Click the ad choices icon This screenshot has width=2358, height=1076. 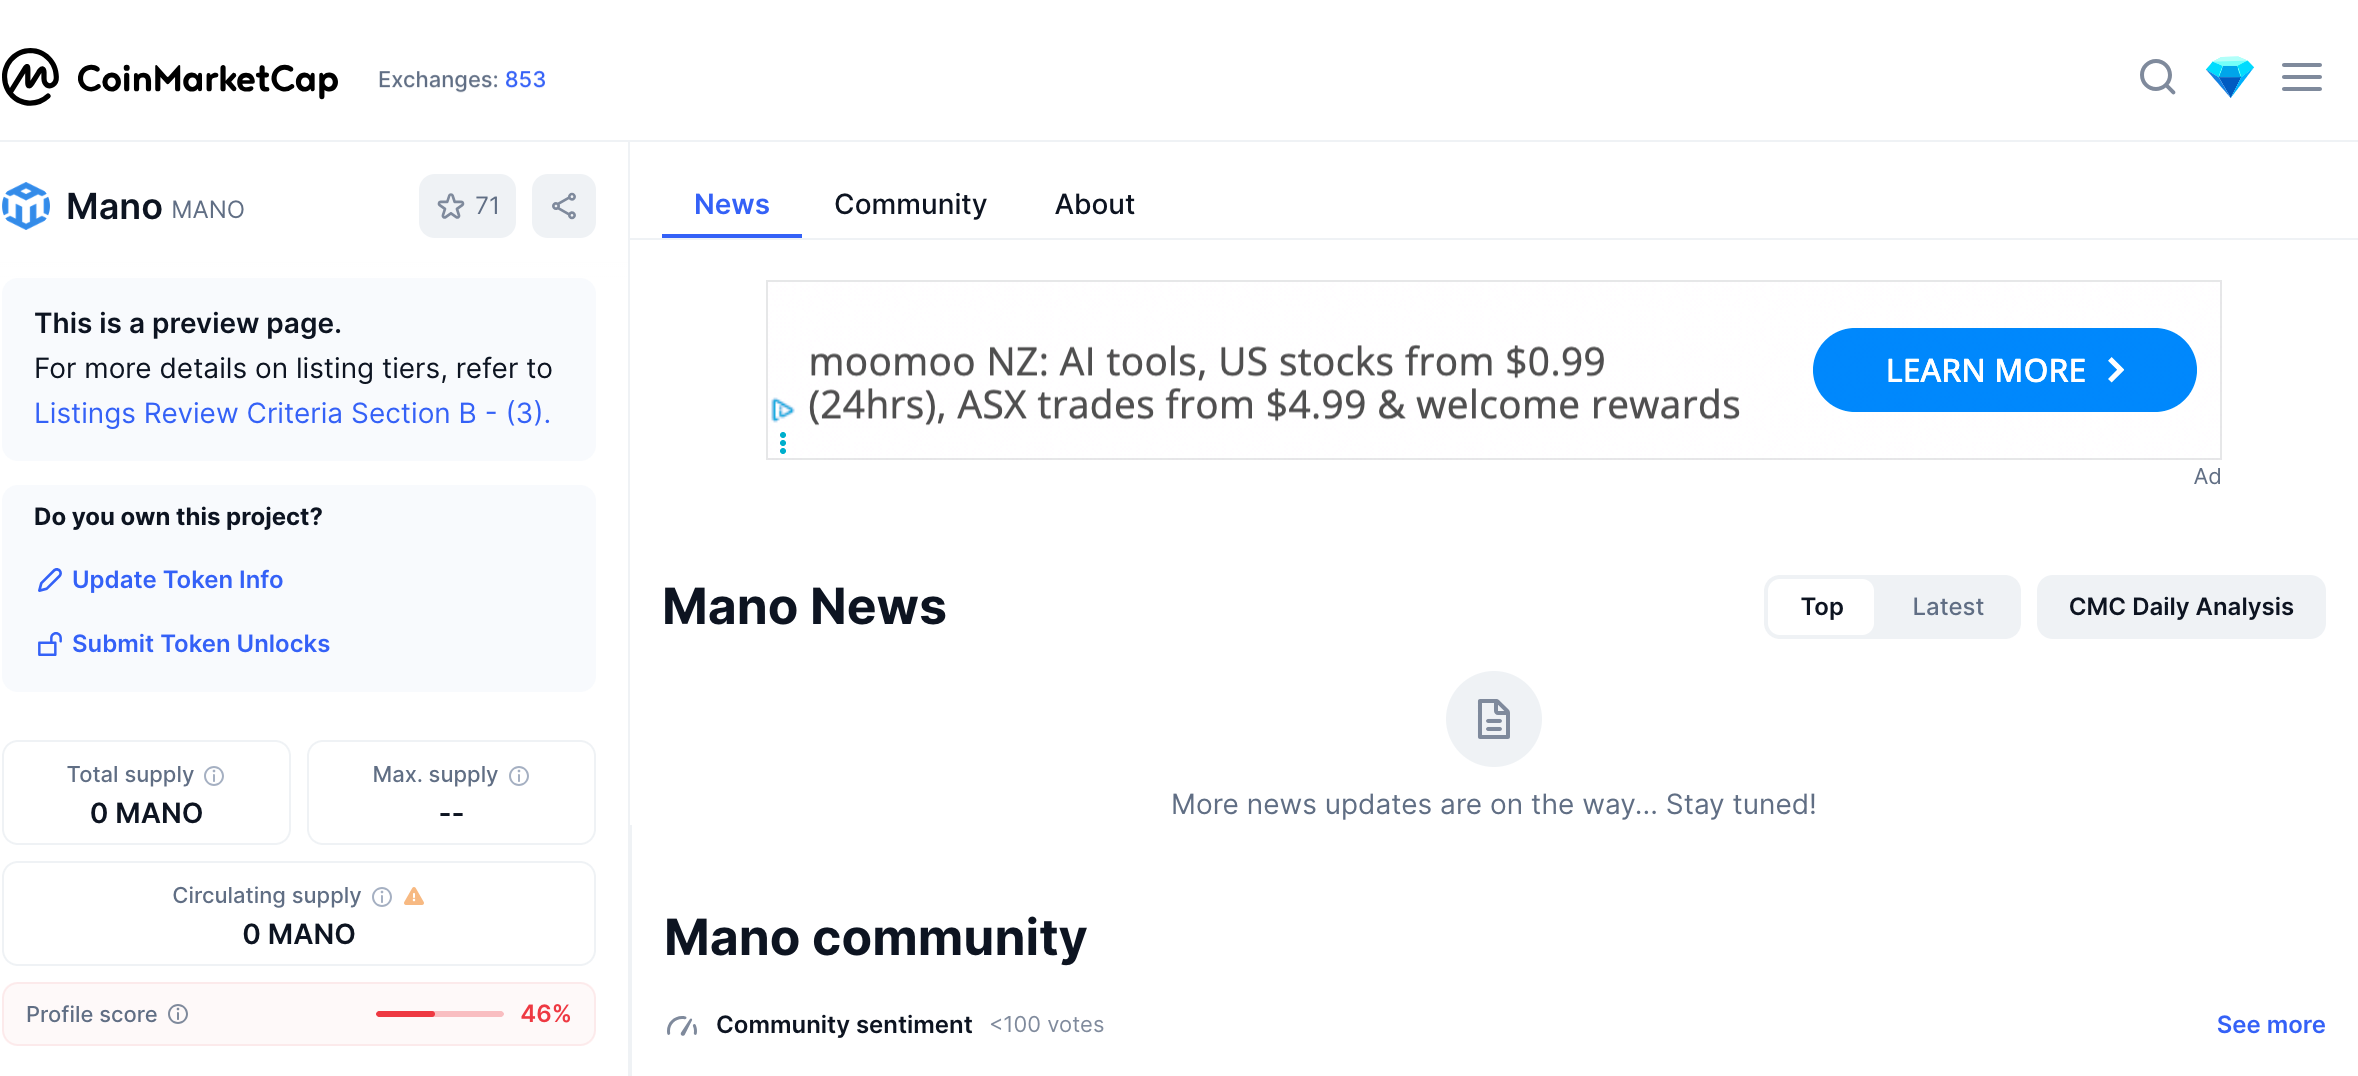pyautogui.click(x=782, y=410)
